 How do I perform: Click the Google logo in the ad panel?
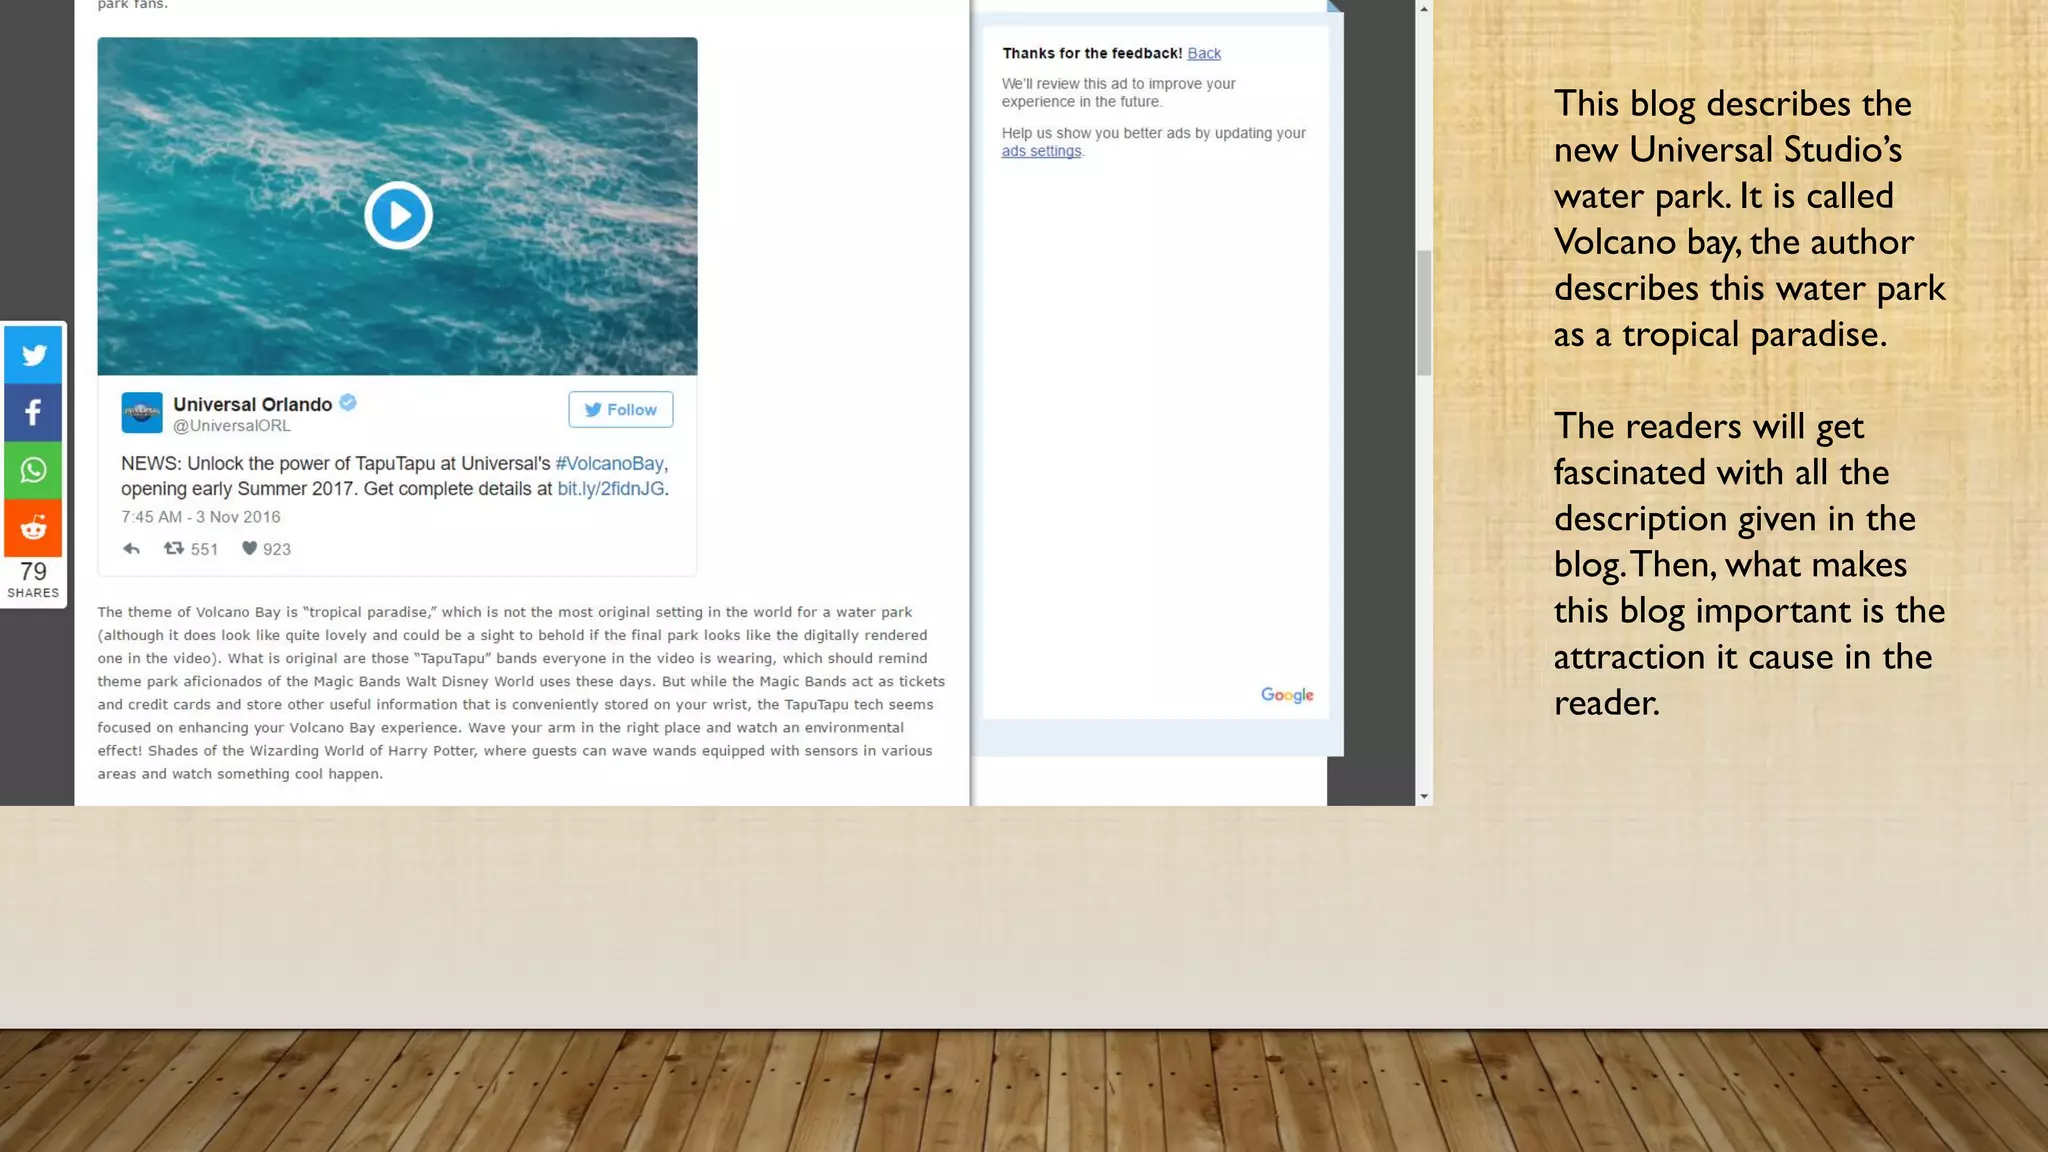coord(1287,695)
